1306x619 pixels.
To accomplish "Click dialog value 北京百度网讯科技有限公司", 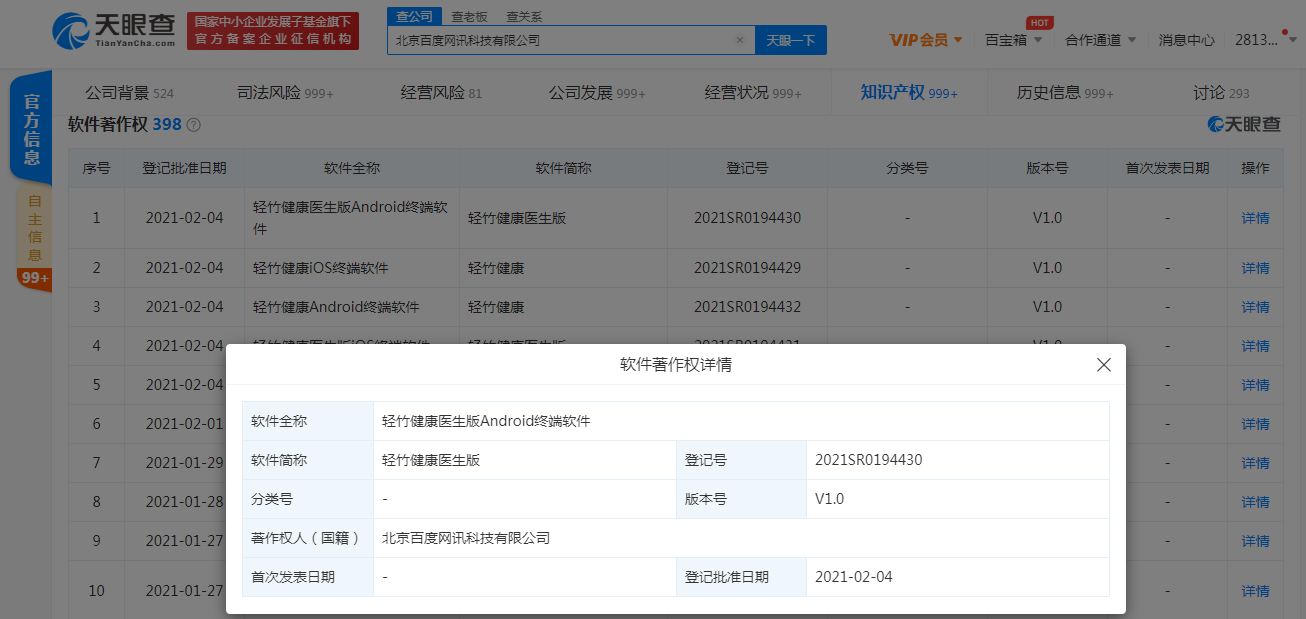I will [466, 538].
